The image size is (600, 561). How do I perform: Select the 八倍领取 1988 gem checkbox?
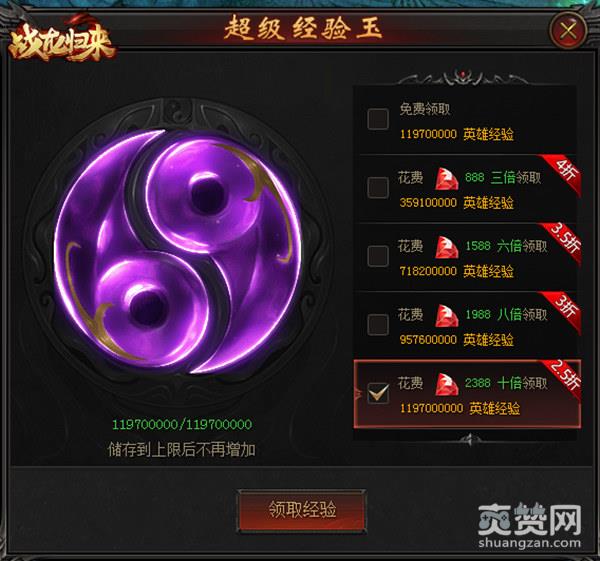click(378, 324)
